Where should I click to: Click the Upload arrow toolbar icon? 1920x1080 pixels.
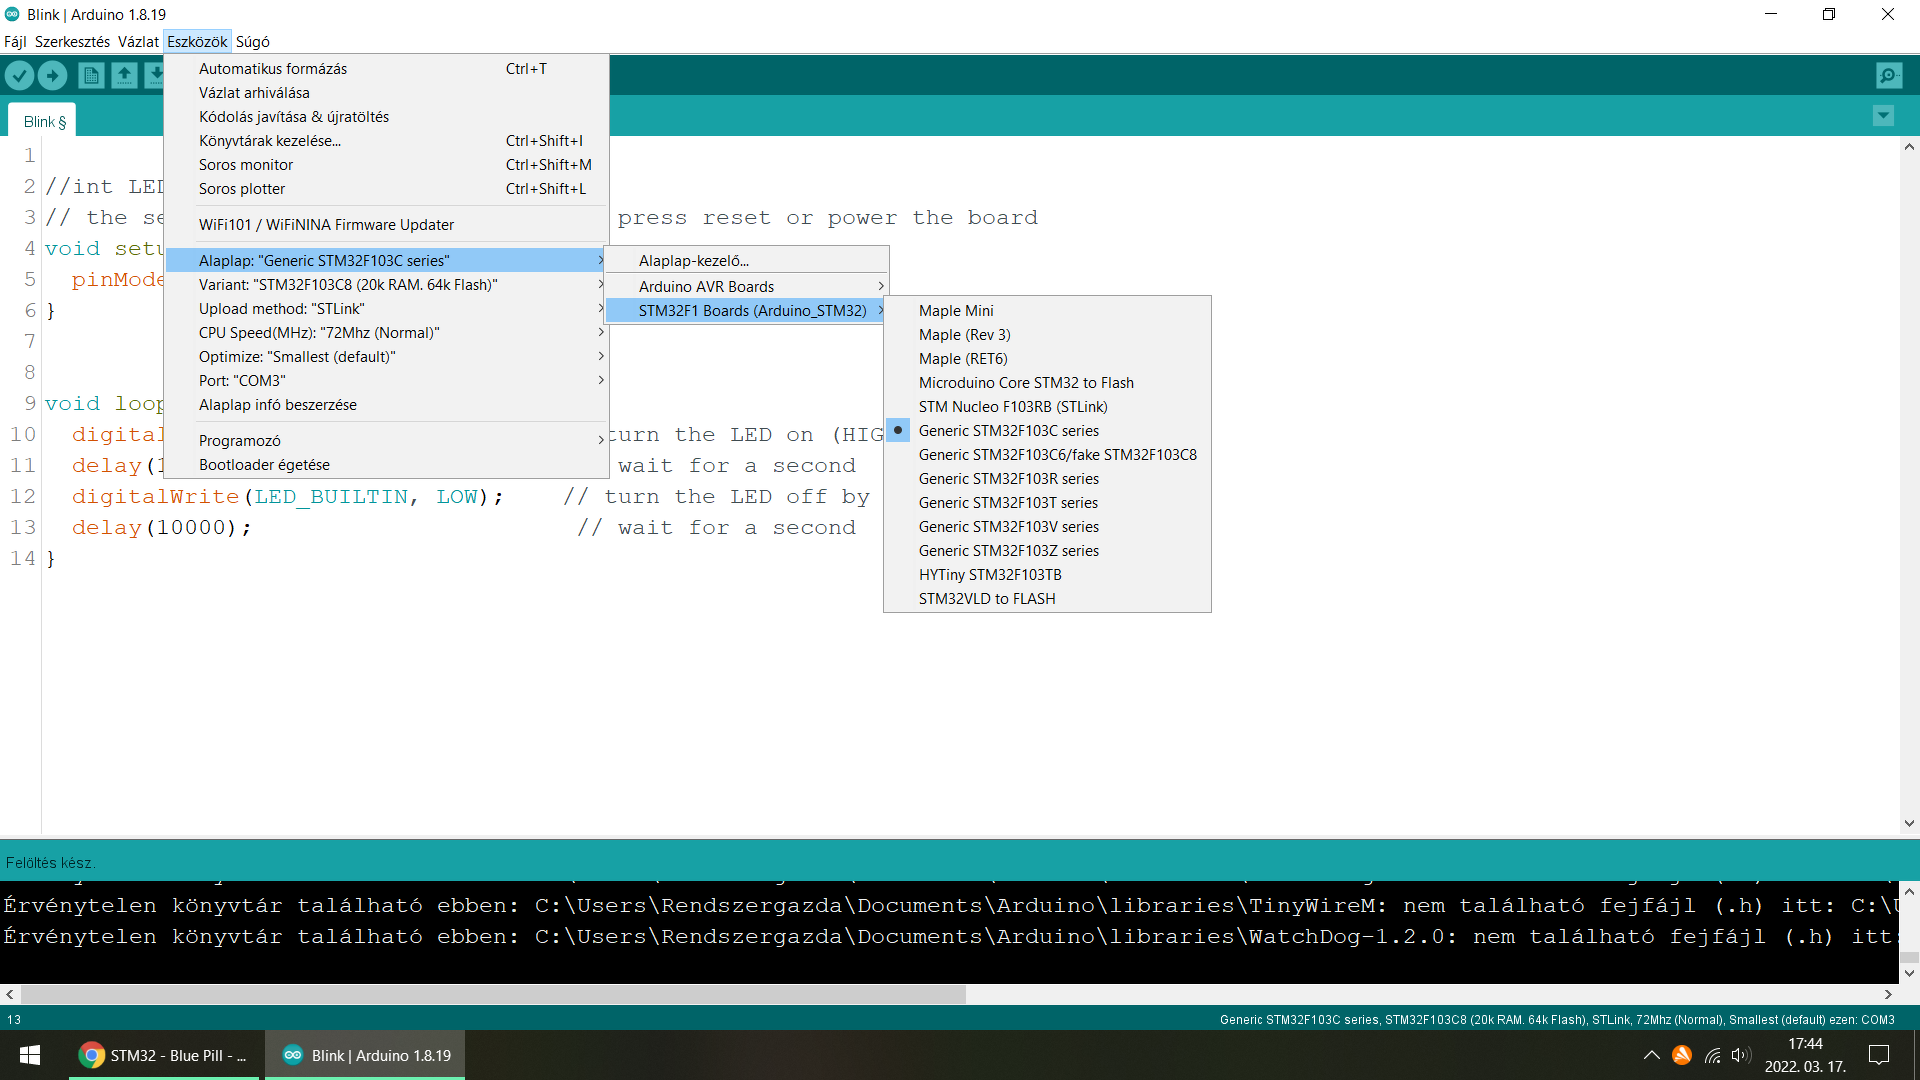(52, 75)
